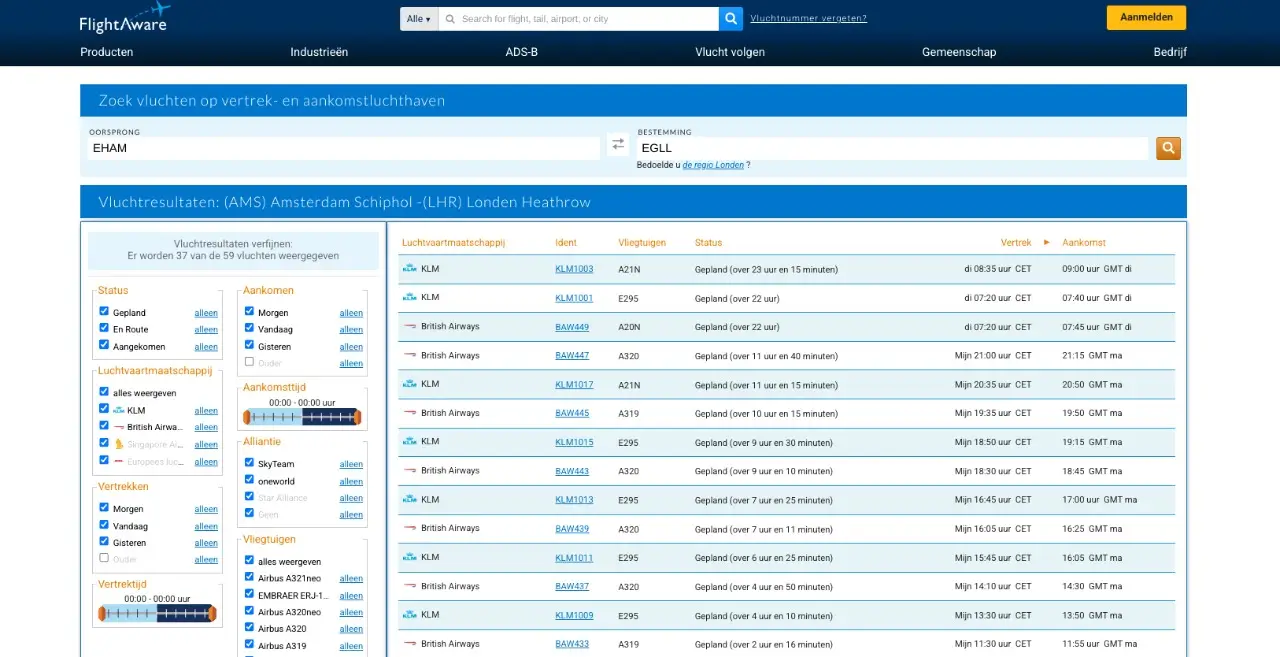Image resolution: width=1280 pixels, height=657 pixels.
Task: Click the Oorsprong field containing EHAM
Action: click(344, 148)
